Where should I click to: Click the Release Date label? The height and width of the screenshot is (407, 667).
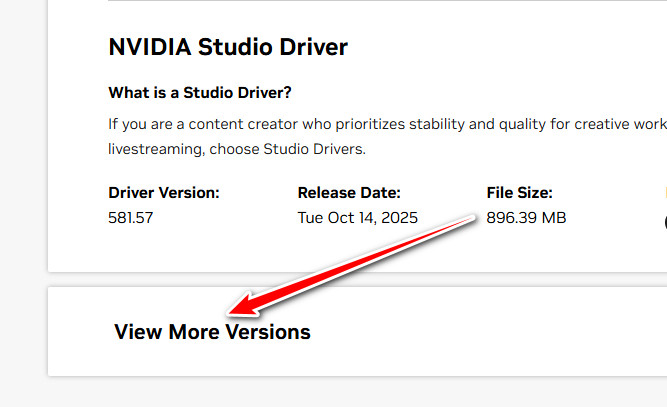pos(349,193)
